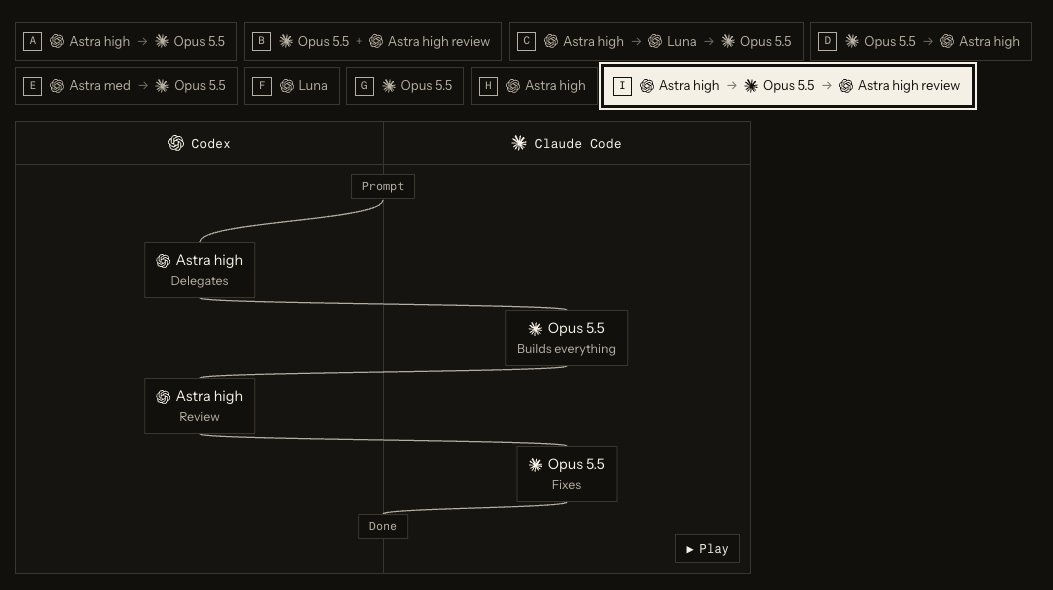1053x590 pixels.
Task: Click the Opus 5.5 Fixes node
Action: coord(566,474)
